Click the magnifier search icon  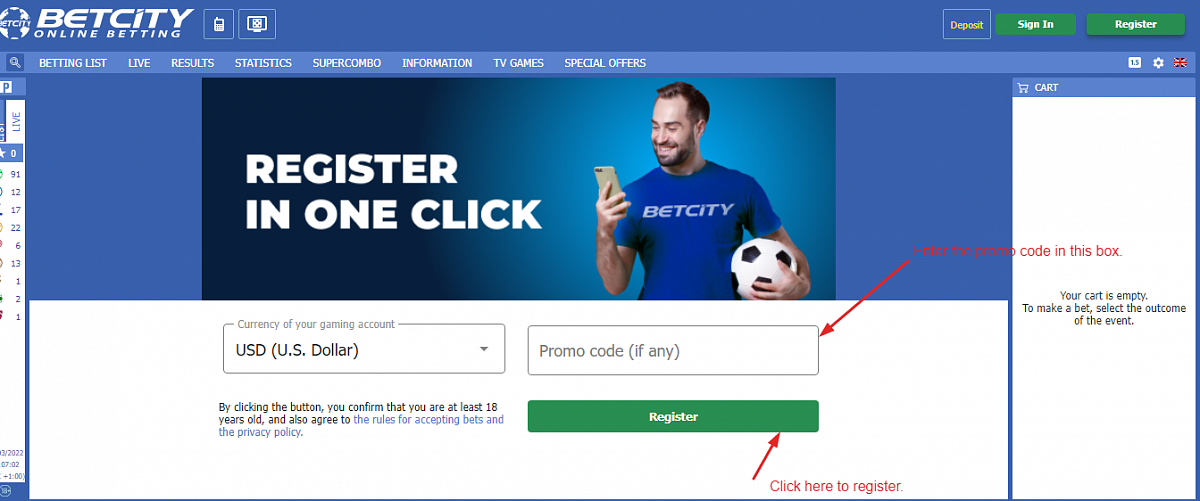[15, 62]
